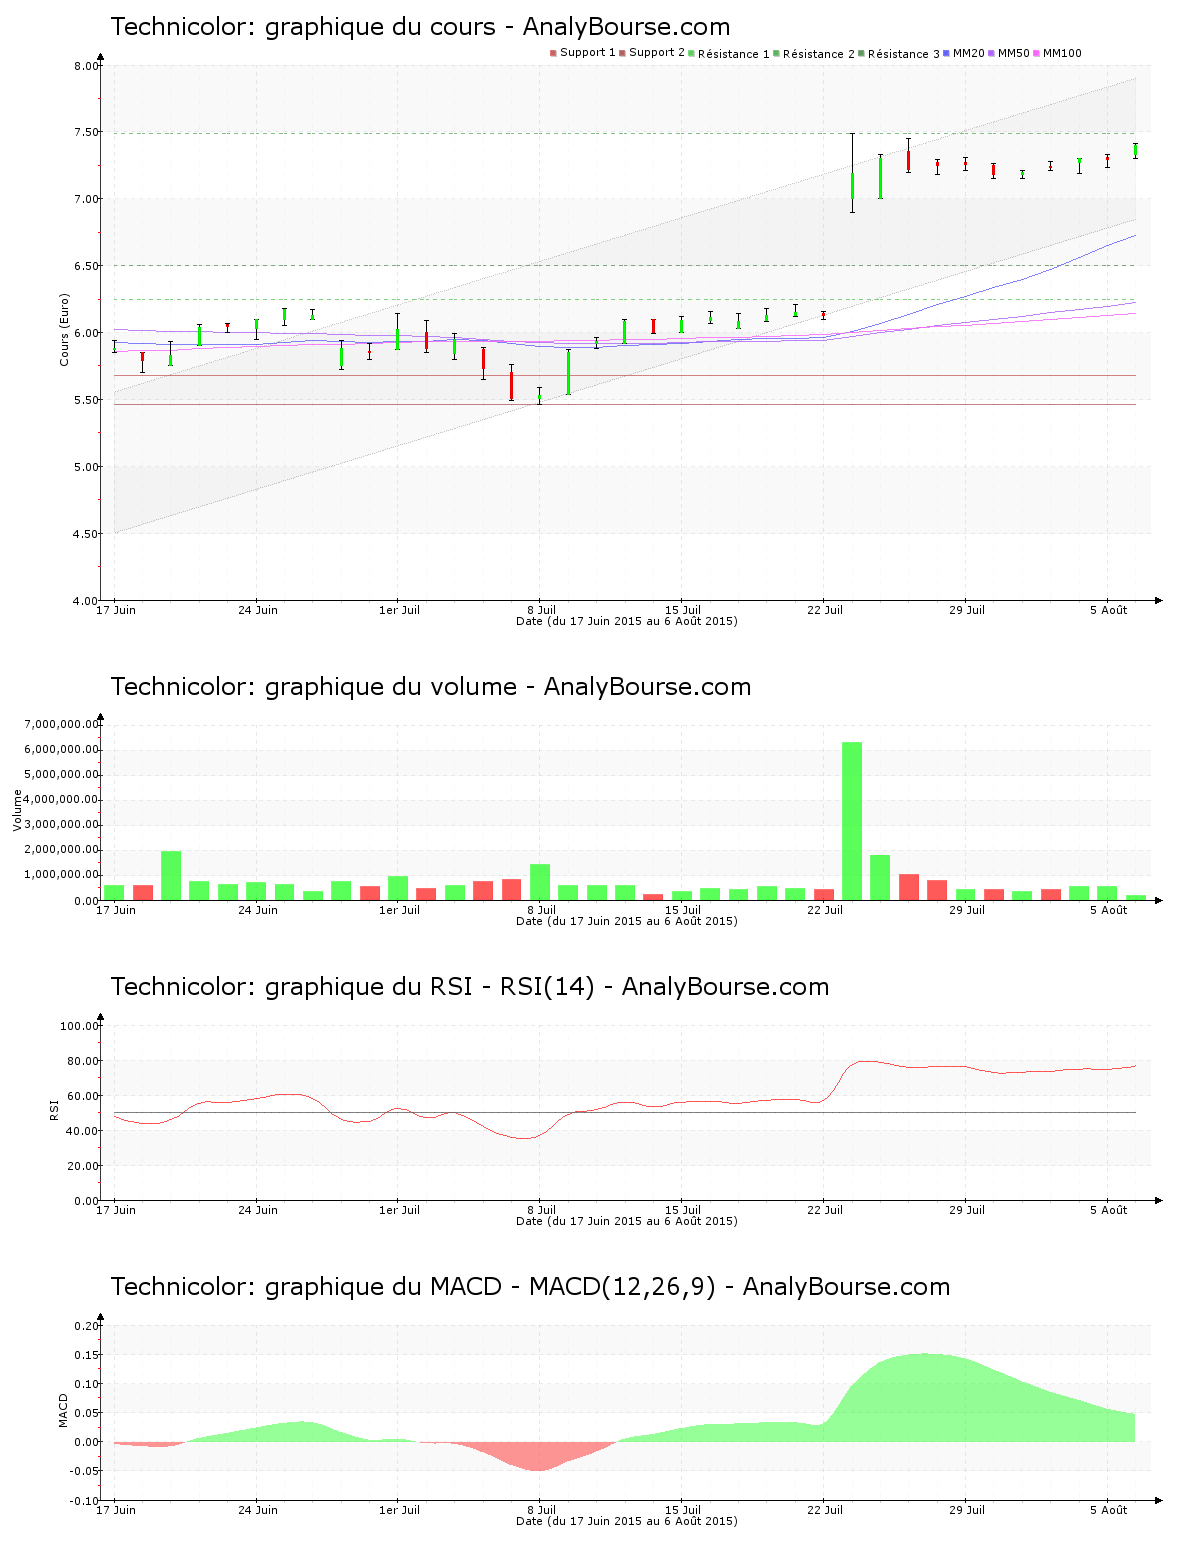This screenshot has width=1200, height=1550.
Task: Click the tallest green volume bar above 6,000,000
Action: pyautogui.click(x=852, y=821)
